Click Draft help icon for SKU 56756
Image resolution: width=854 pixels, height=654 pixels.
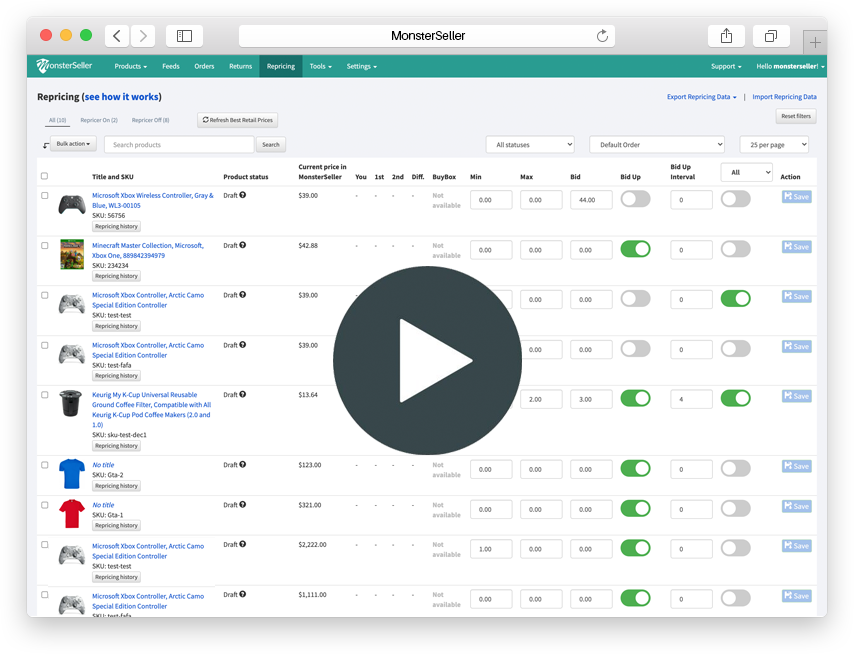243,195
